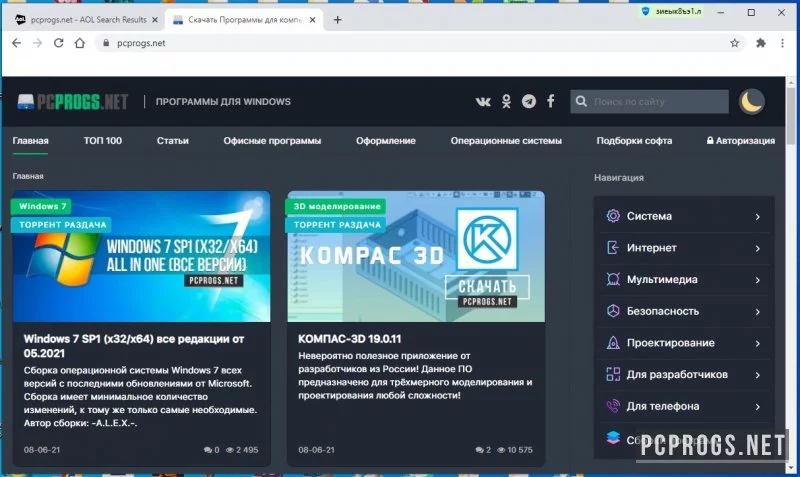Click the Главная breadcrumb link

[x=28, y=176]
